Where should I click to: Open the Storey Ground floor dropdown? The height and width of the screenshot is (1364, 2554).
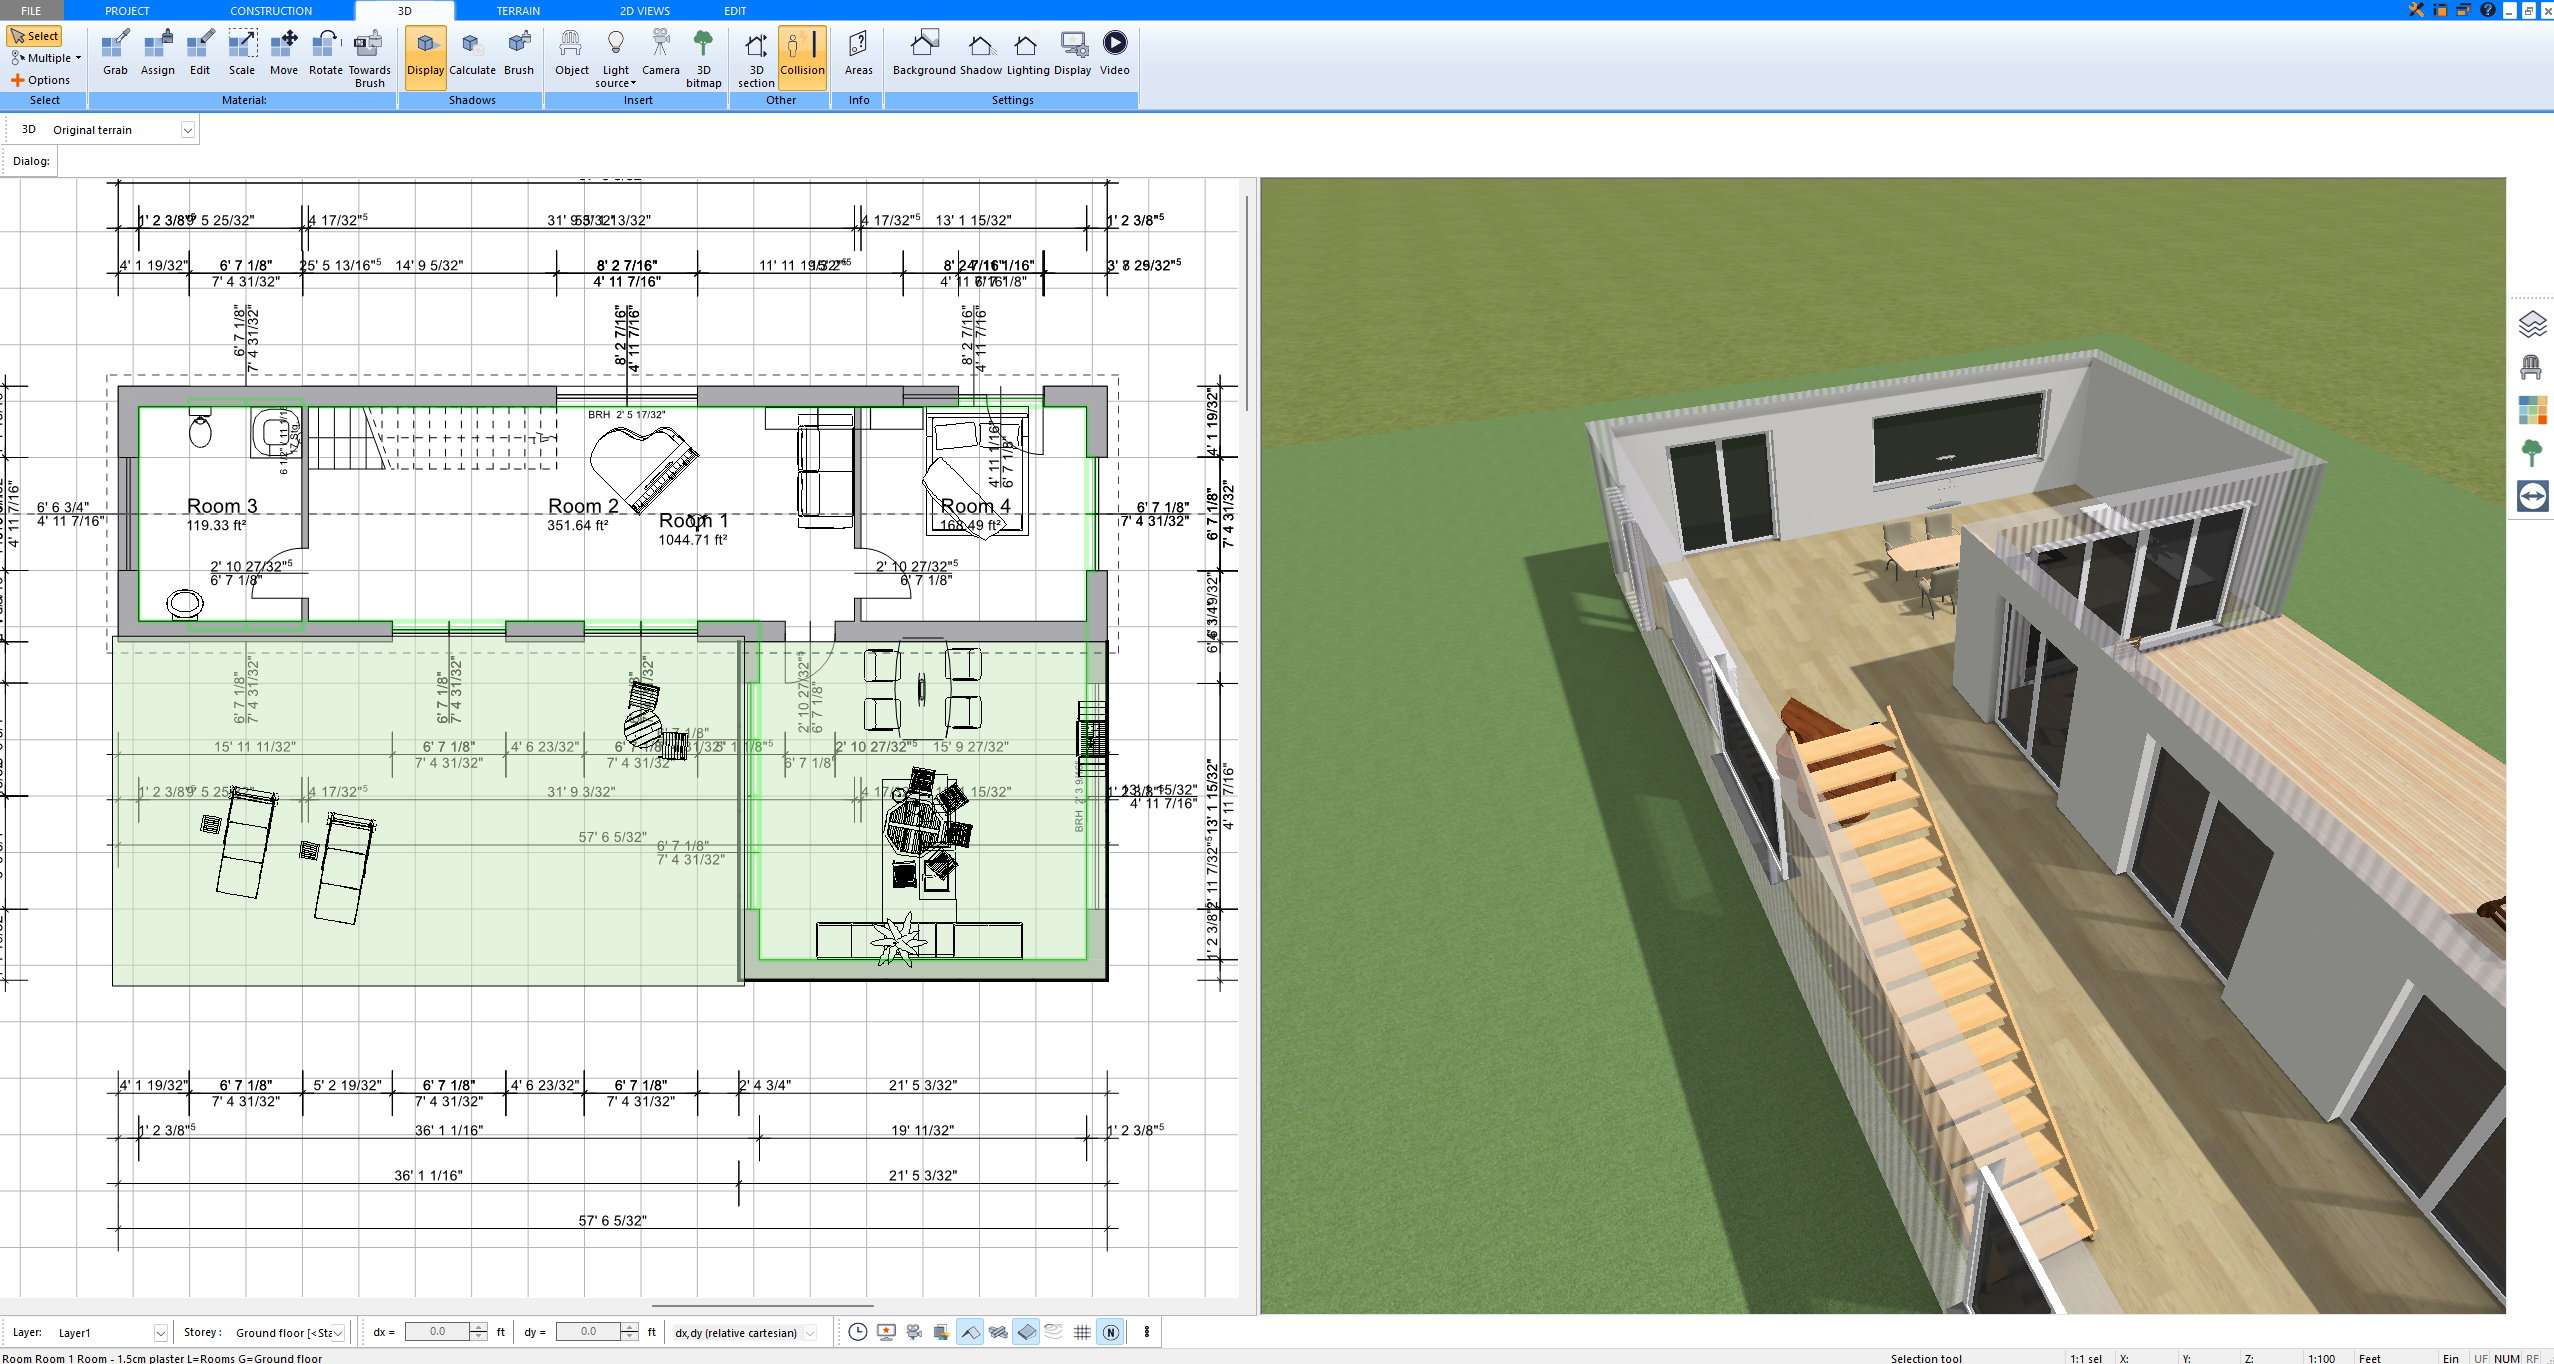tap(338, 1332)
